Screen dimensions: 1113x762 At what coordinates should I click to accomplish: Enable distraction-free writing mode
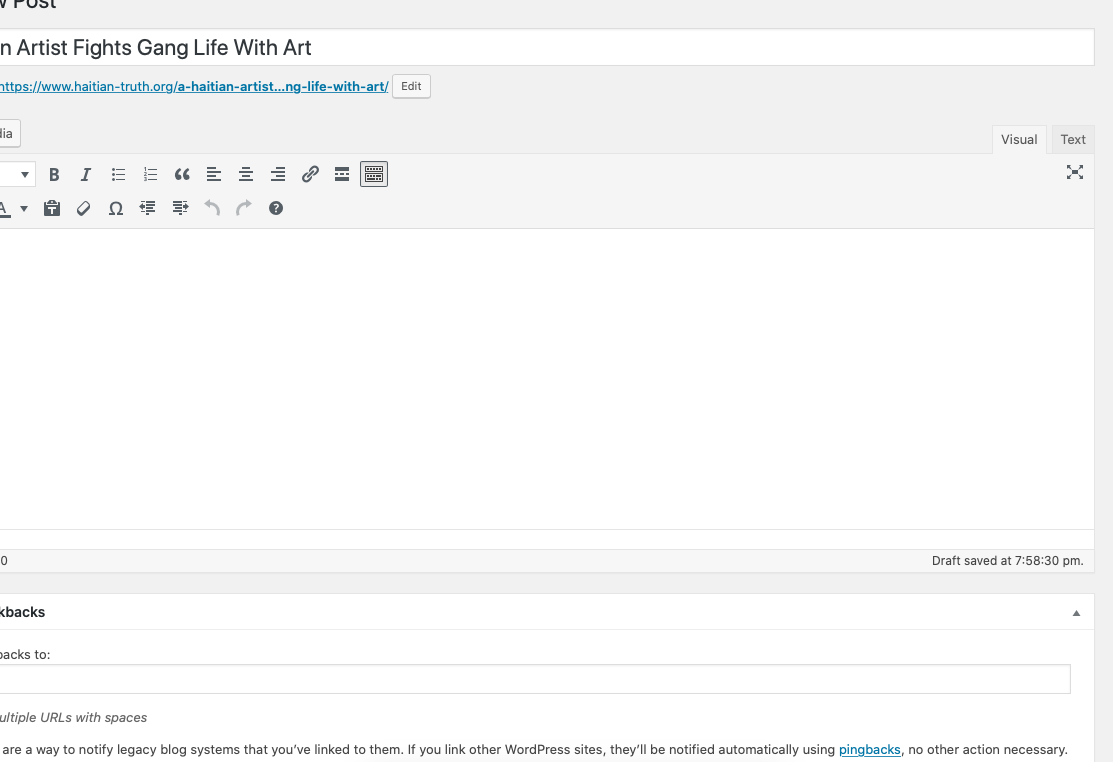pyautogui.click(x=1075, y=172)
